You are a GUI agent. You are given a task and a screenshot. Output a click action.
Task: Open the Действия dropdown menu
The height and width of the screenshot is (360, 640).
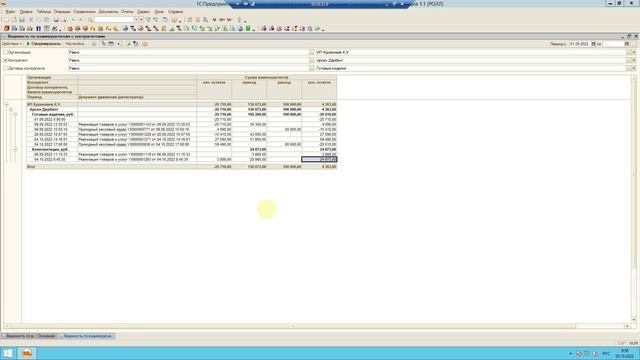coord(12,44)
